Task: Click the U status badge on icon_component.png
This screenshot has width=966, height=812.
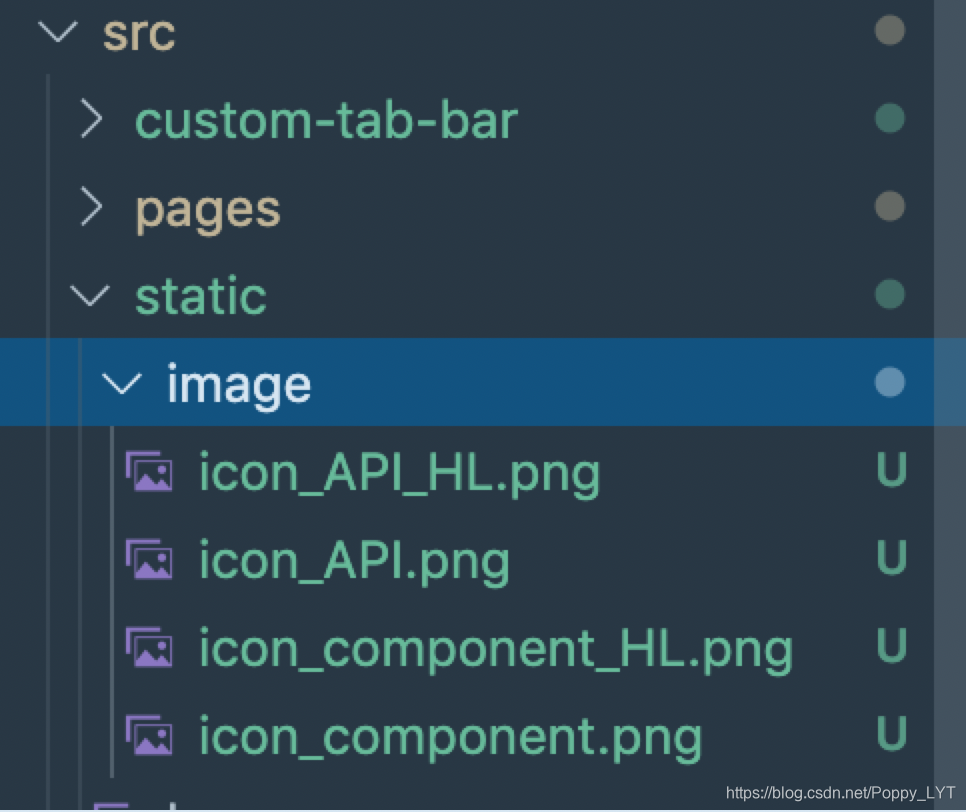Action: pyautogui.click(x=891, y=733)
